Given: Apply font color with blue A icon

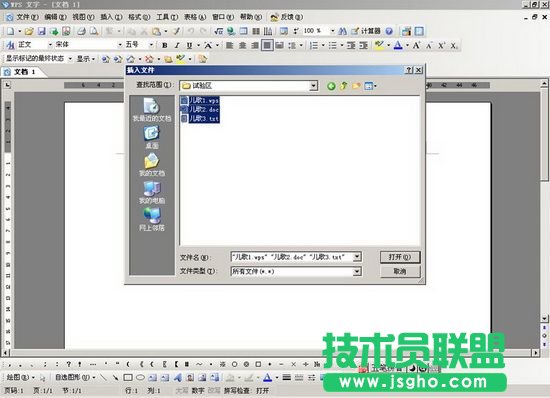Looking at the screenshot, I should (x=398, y=45).
